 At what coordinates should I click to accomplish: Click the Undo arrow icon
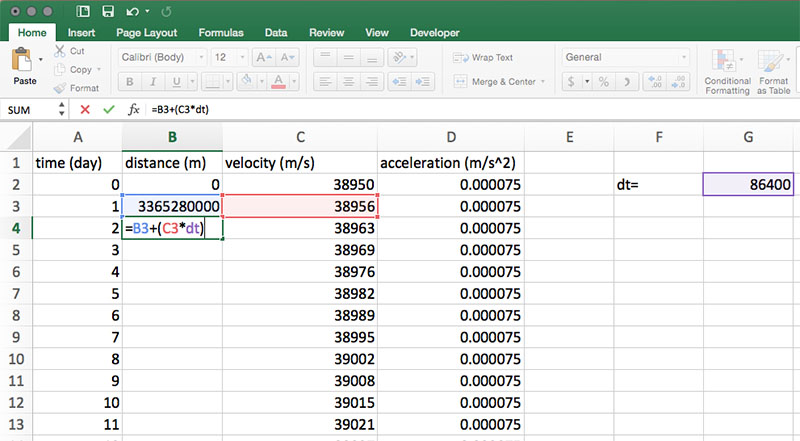coord(133,12)
